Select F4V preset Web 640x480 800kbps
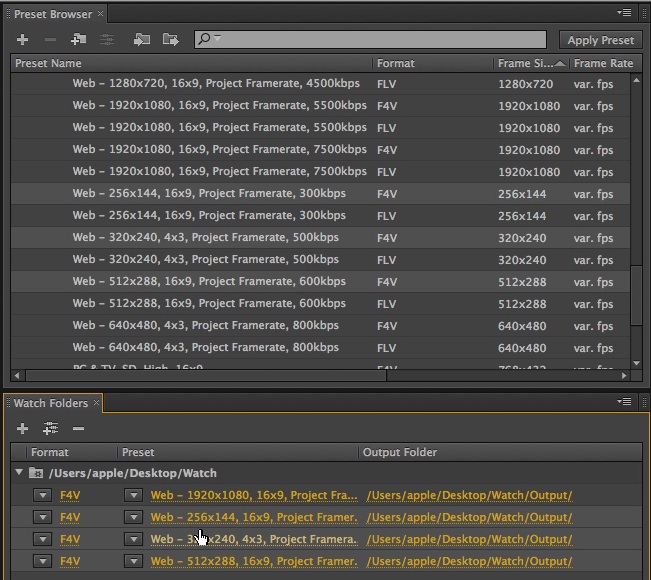 click(320, 326)
